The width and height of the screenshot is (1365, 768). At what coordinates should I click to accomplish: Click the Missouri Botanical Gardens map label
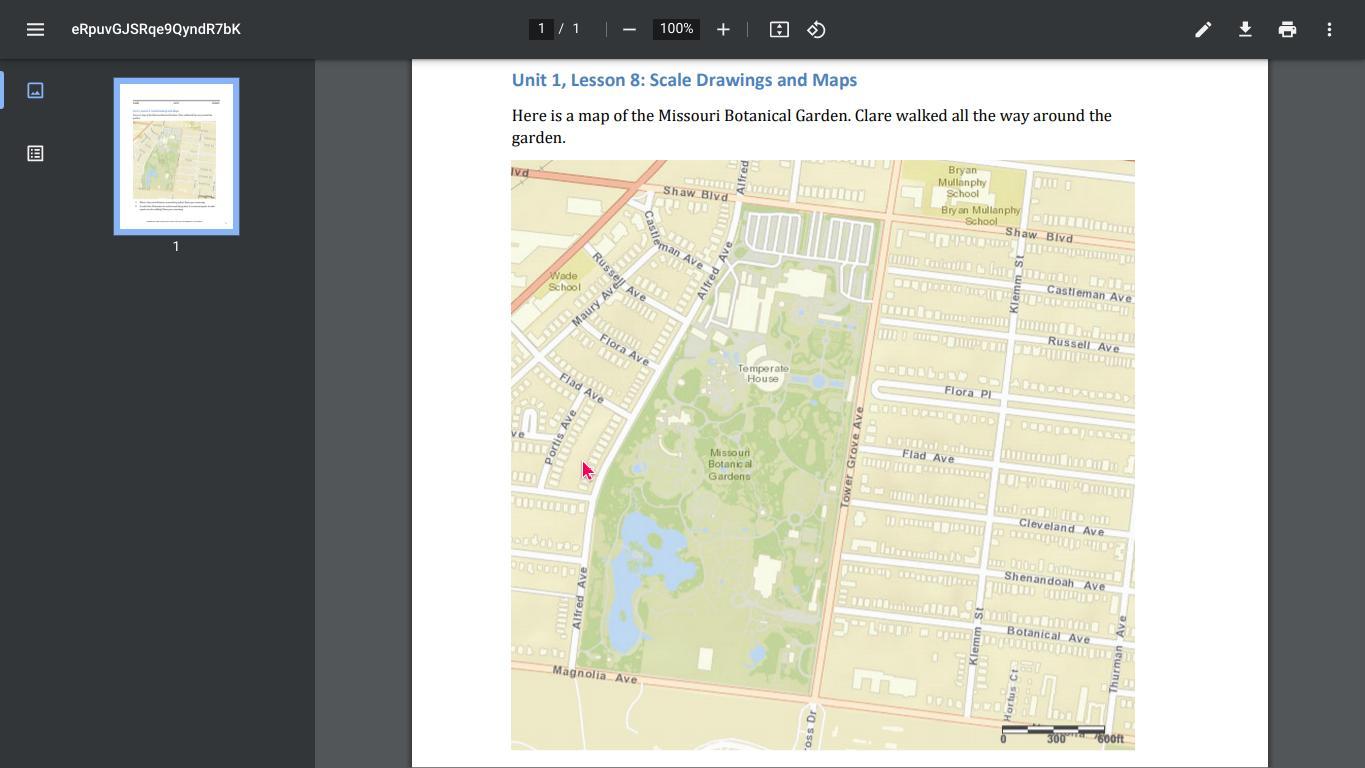(x=729, y=464)
